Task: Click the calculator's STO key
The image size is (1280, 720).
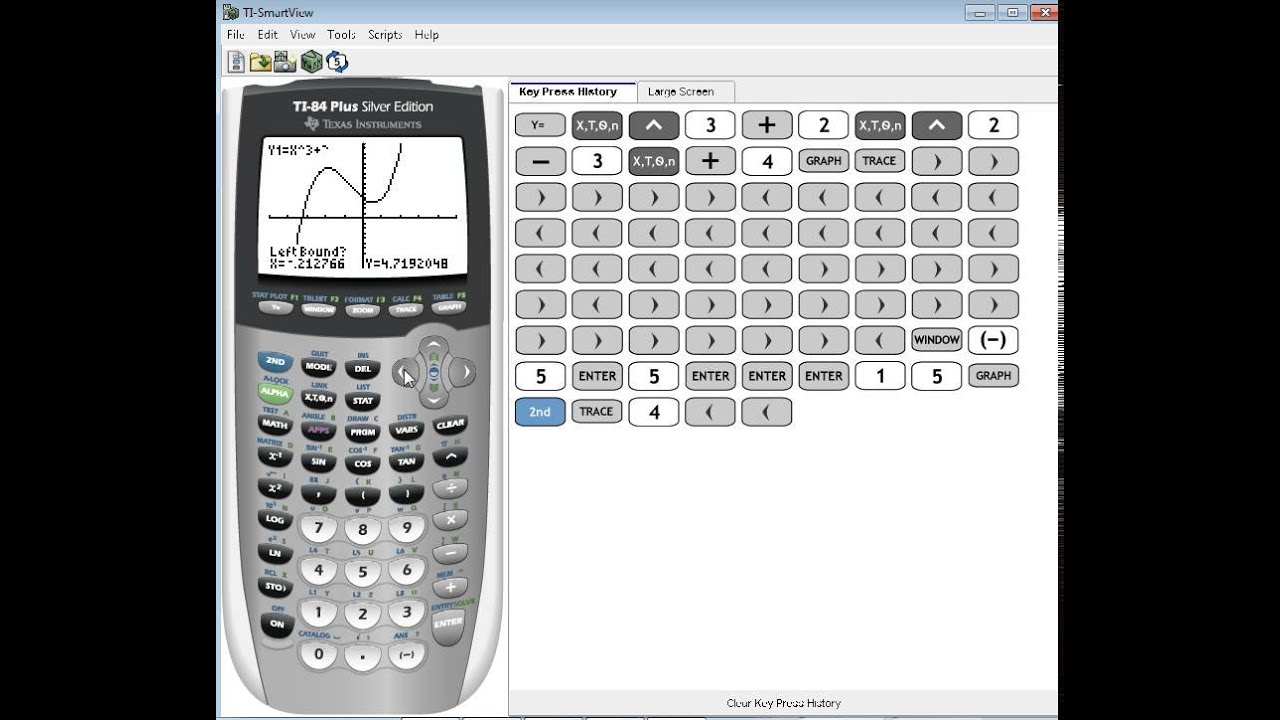Action: pyautogui.click(x=274, y=587)
